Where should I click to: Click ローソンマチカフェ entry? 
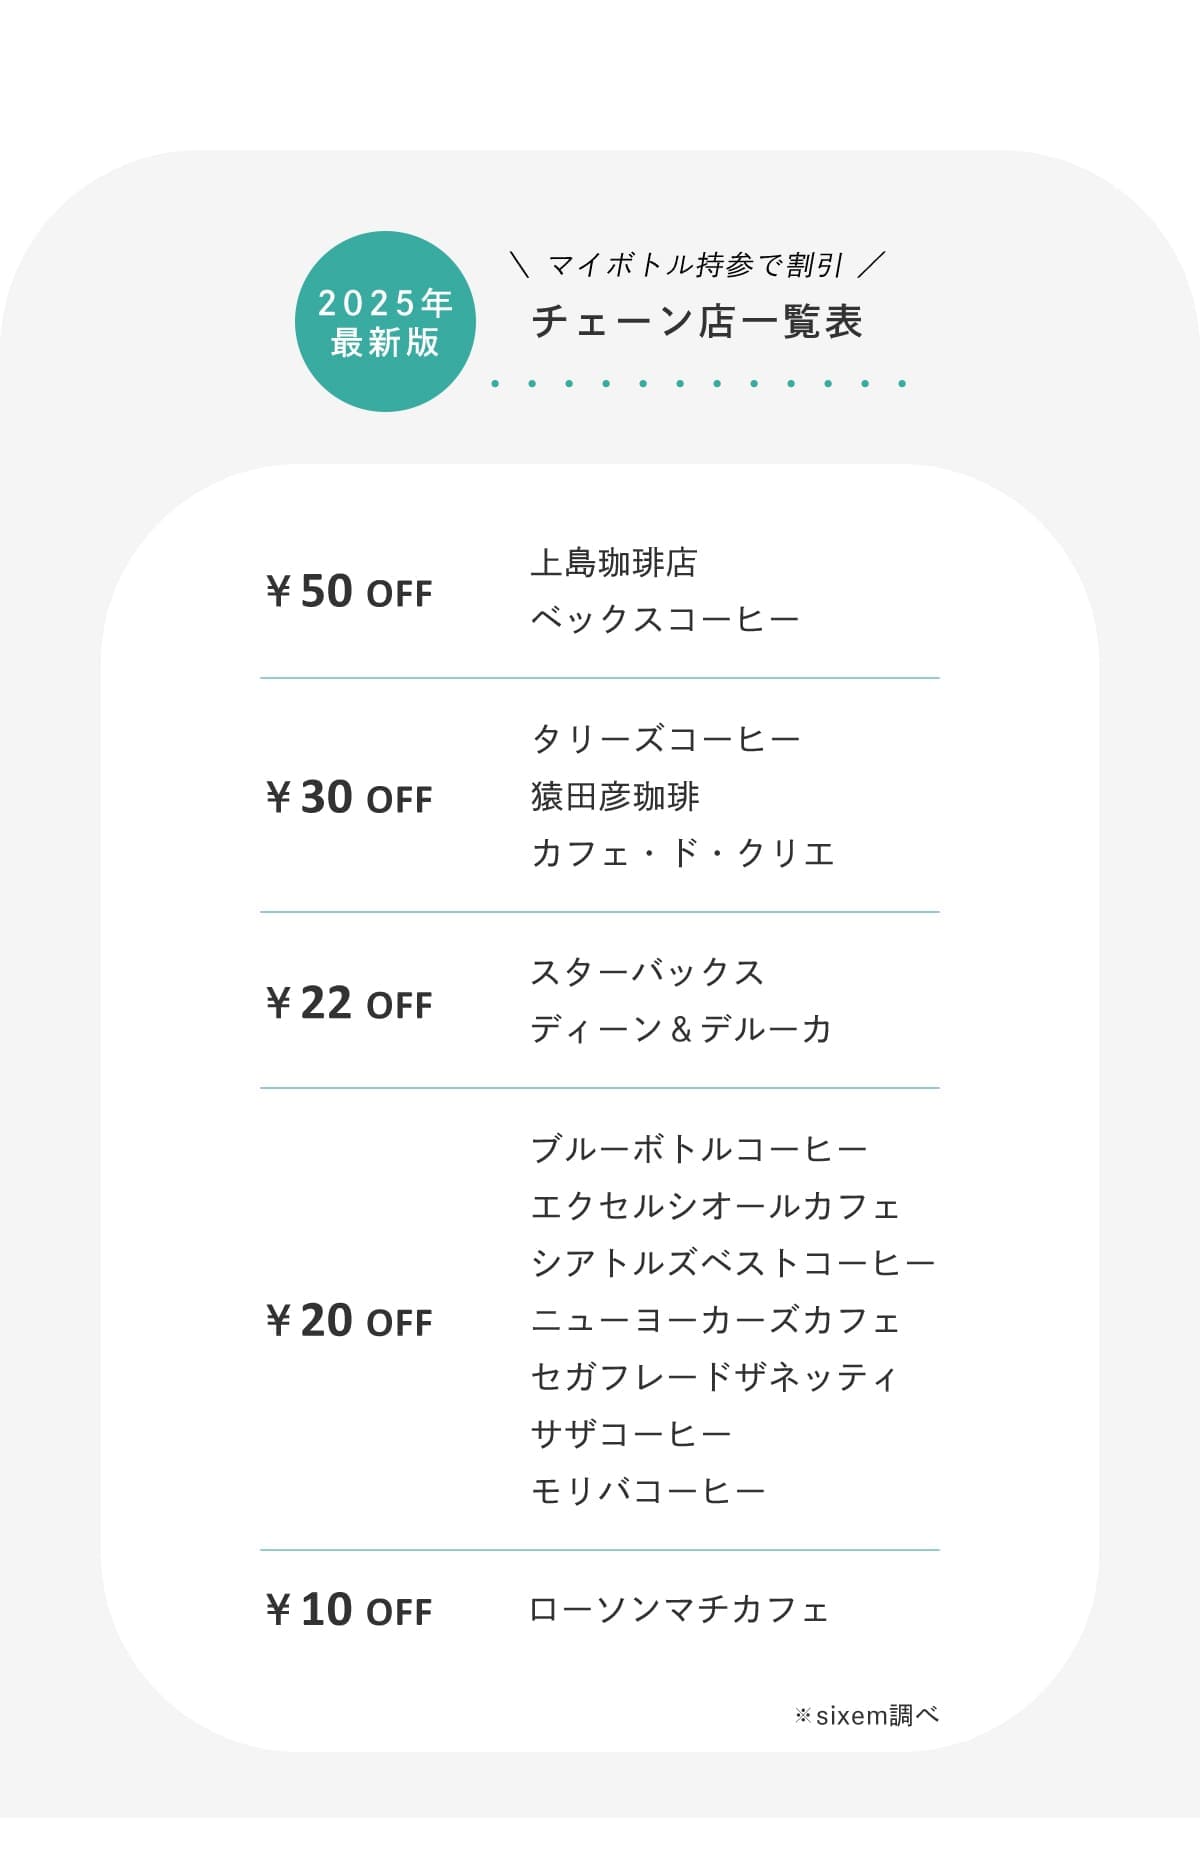(x=680, y=1609)
